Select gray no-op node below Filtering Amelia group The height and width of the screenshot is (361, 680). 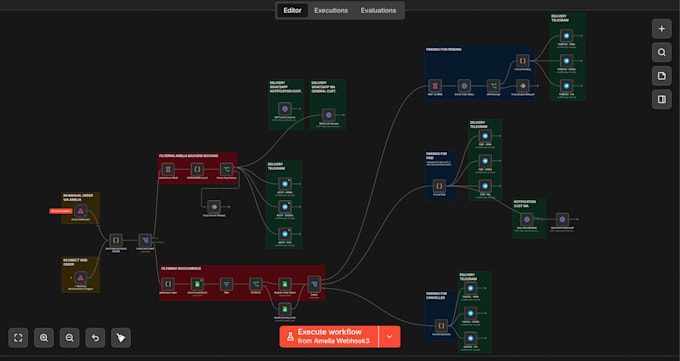pyautogui.click(x=214, y=207)
